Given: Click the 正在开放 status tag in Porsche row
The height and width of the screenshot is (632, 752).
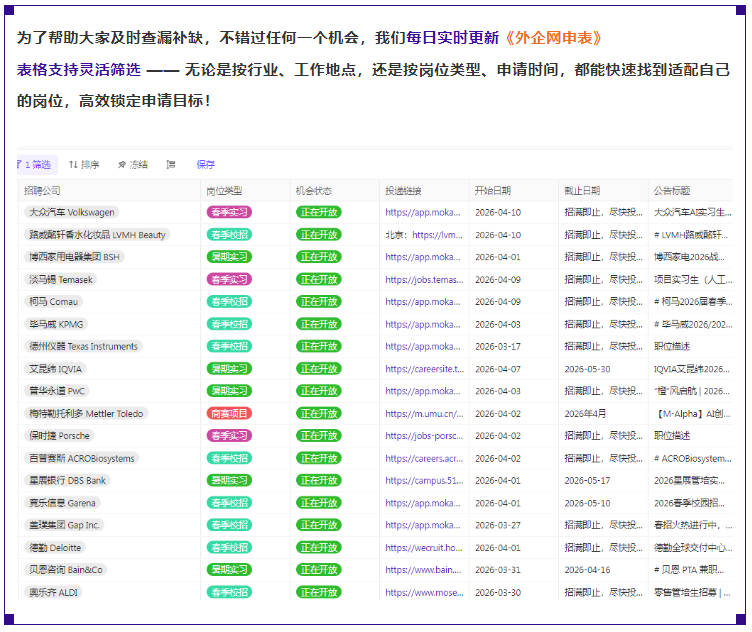Looking at the screenshot, I should pos(318,435).
